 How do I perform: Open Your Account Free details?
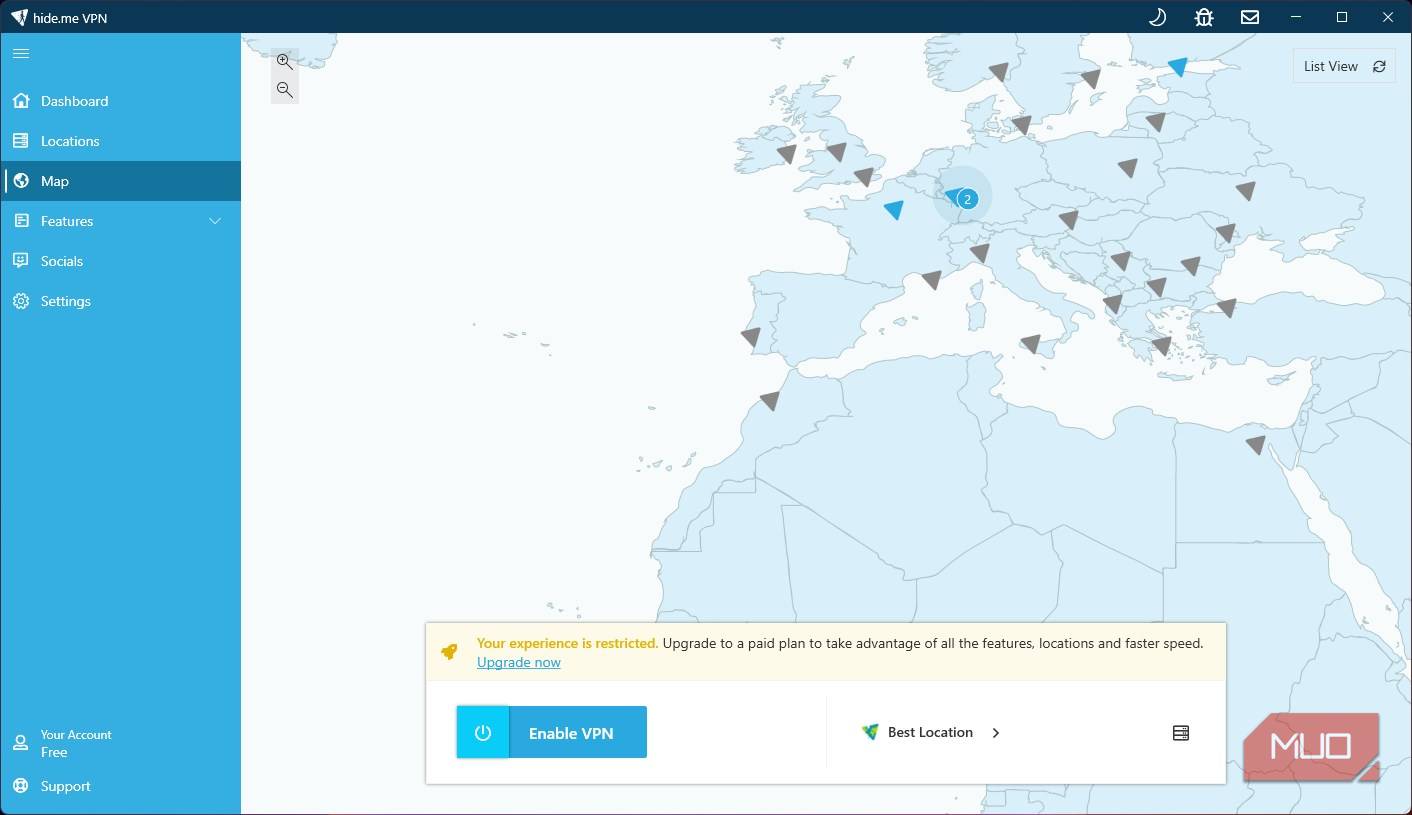click(75, 743)
